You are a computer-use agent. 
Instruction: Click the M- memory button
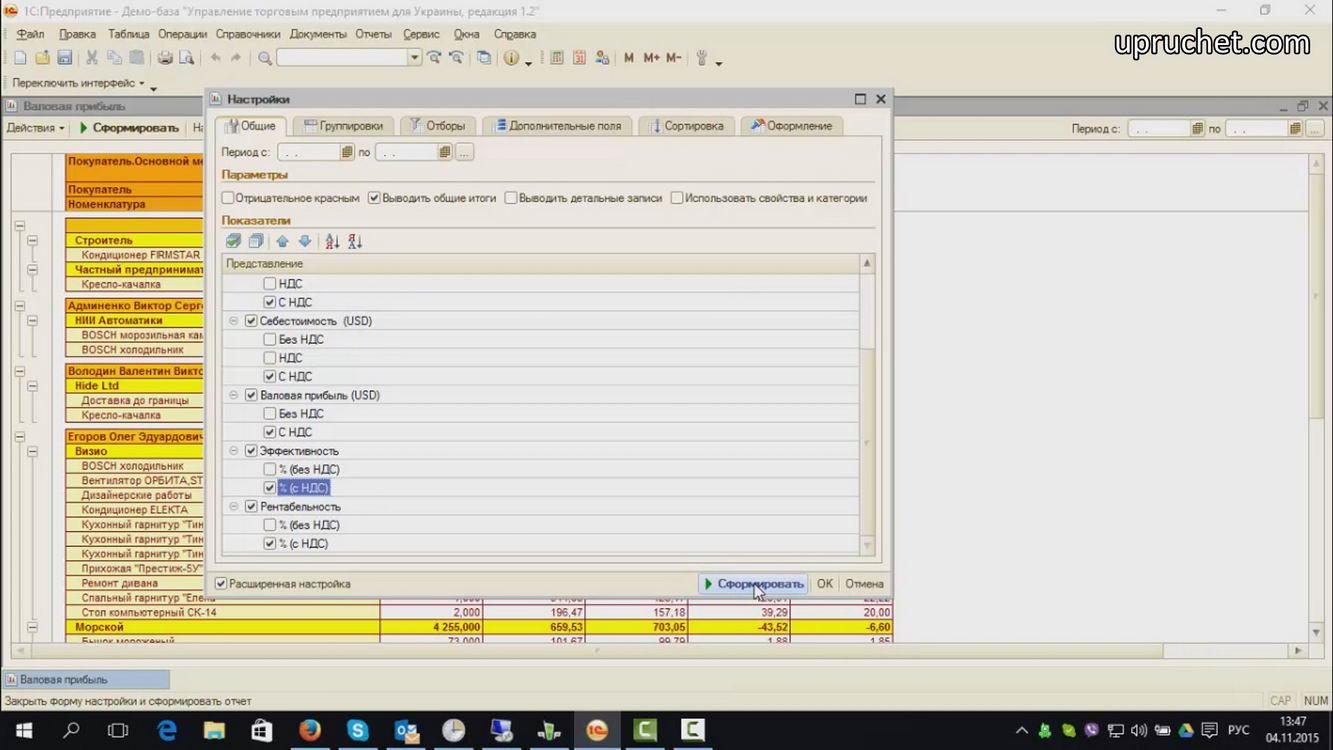[x=673, y=58]
